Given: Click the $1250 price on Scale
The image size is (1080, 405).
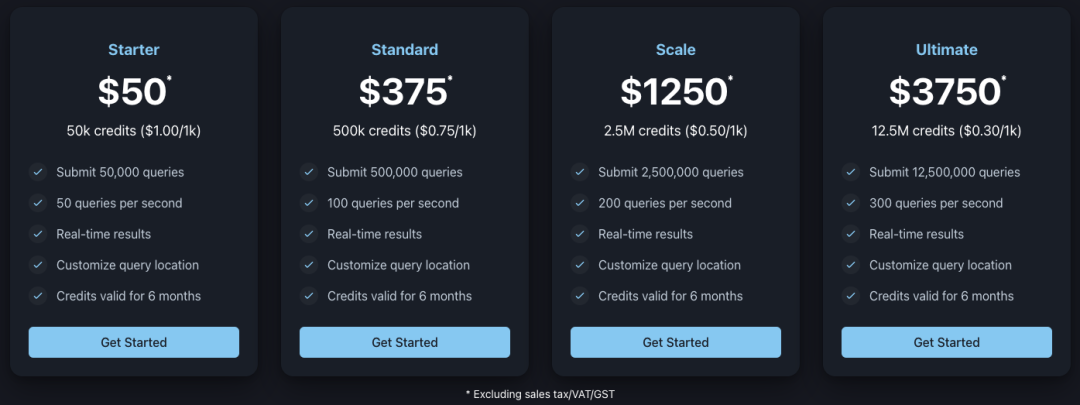Looking at the screenshot, I should point(674,92).
